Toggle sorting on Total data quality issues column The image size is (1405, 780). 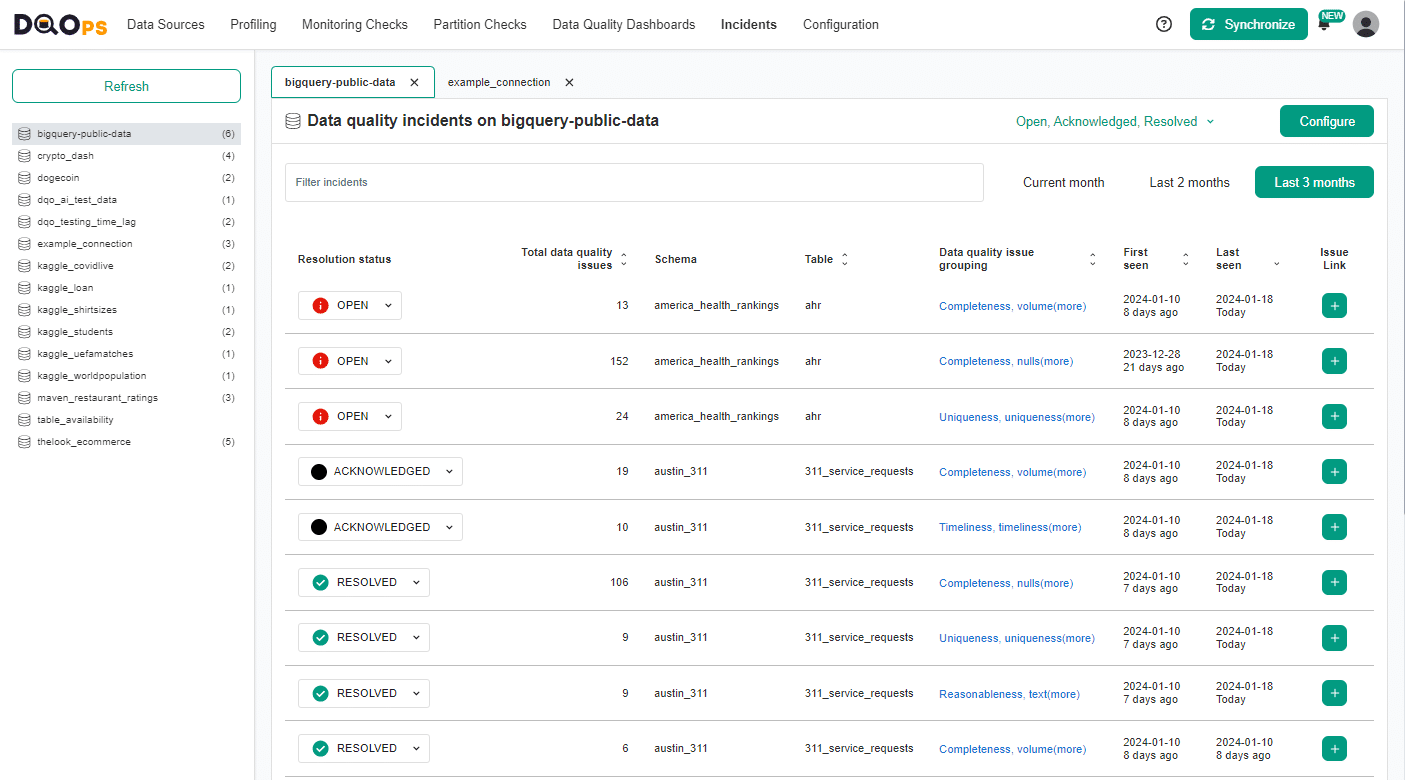(623, 259)
